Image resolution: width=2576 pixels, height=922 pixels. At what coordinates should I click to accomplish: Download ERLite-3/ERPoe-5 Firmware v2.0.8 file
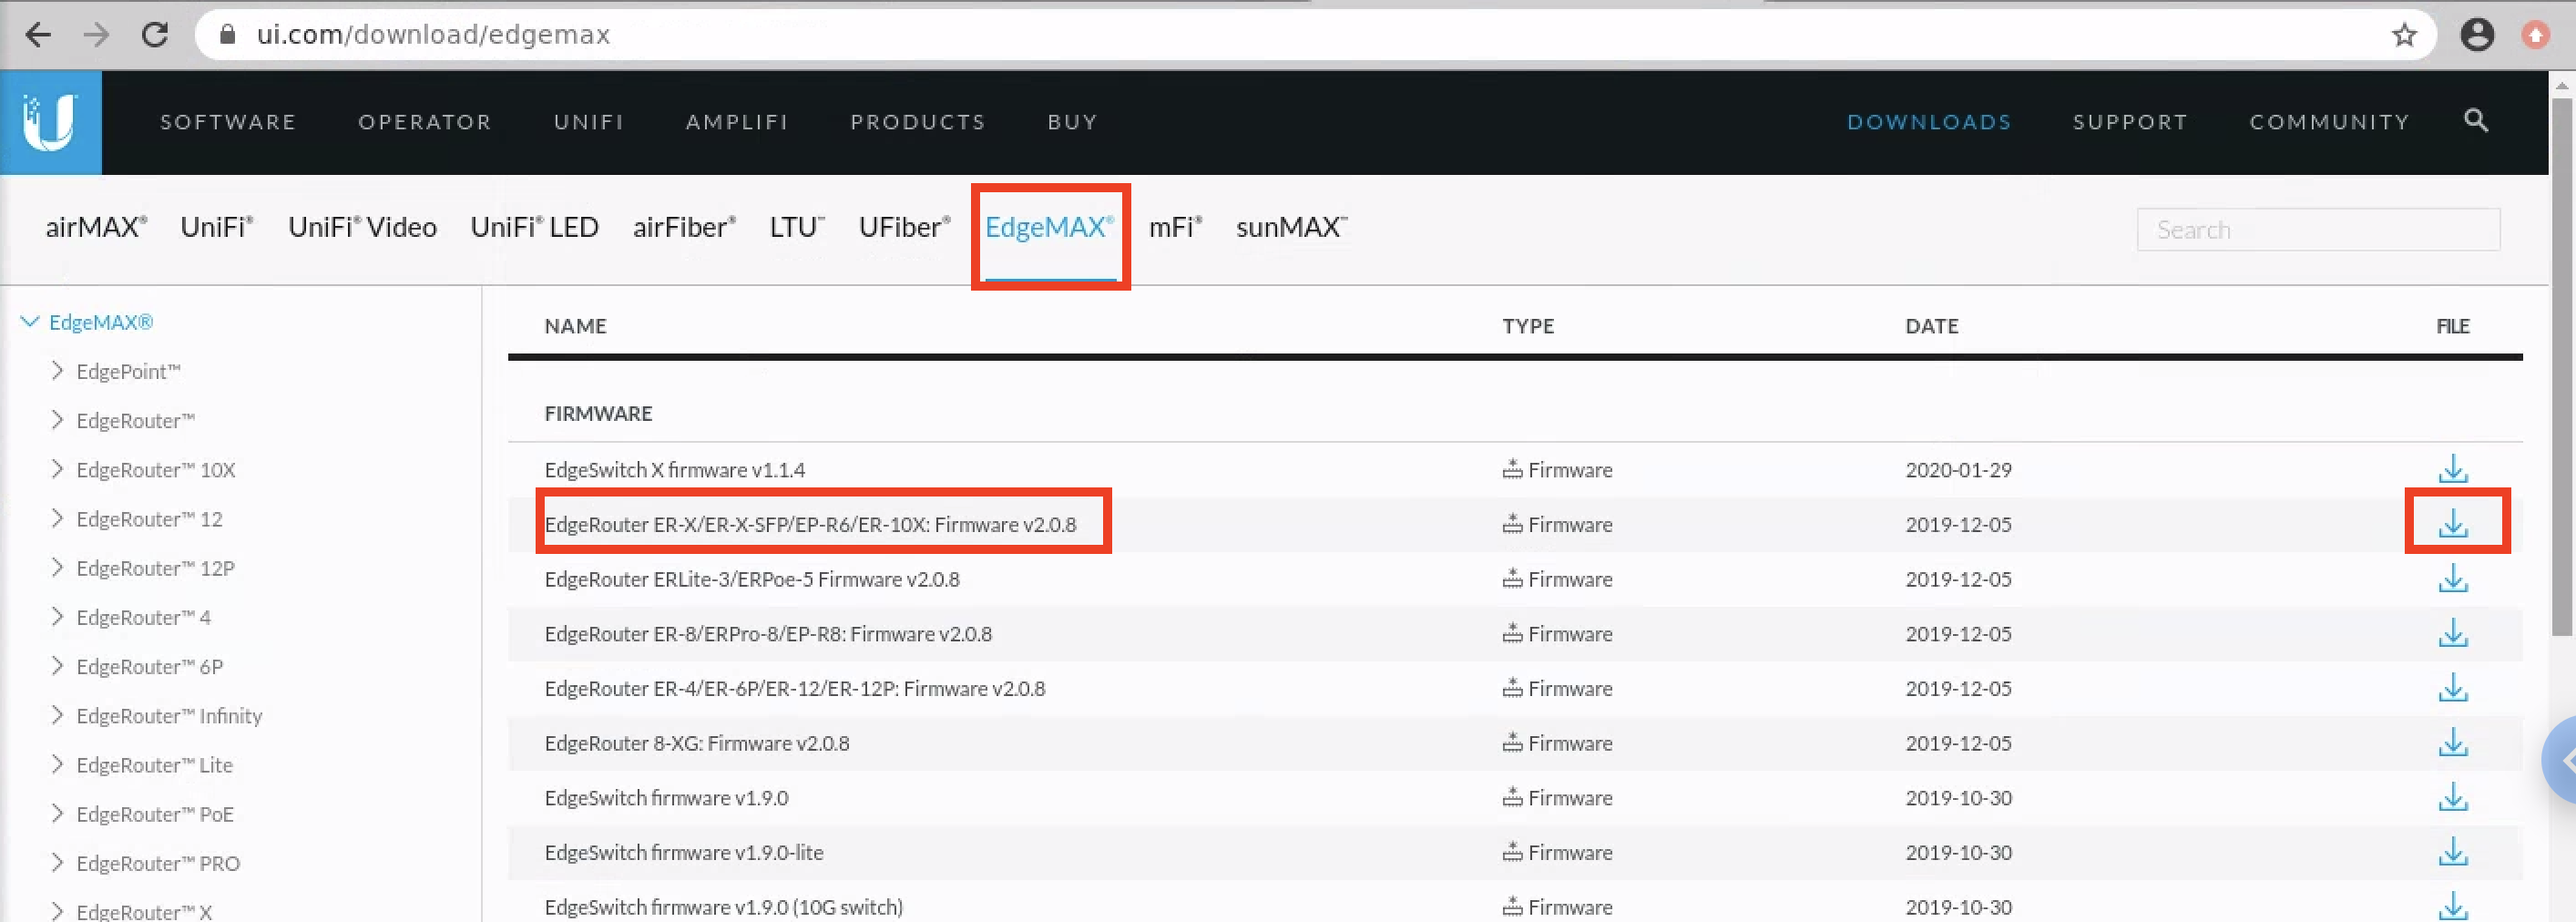[2453, 579]
